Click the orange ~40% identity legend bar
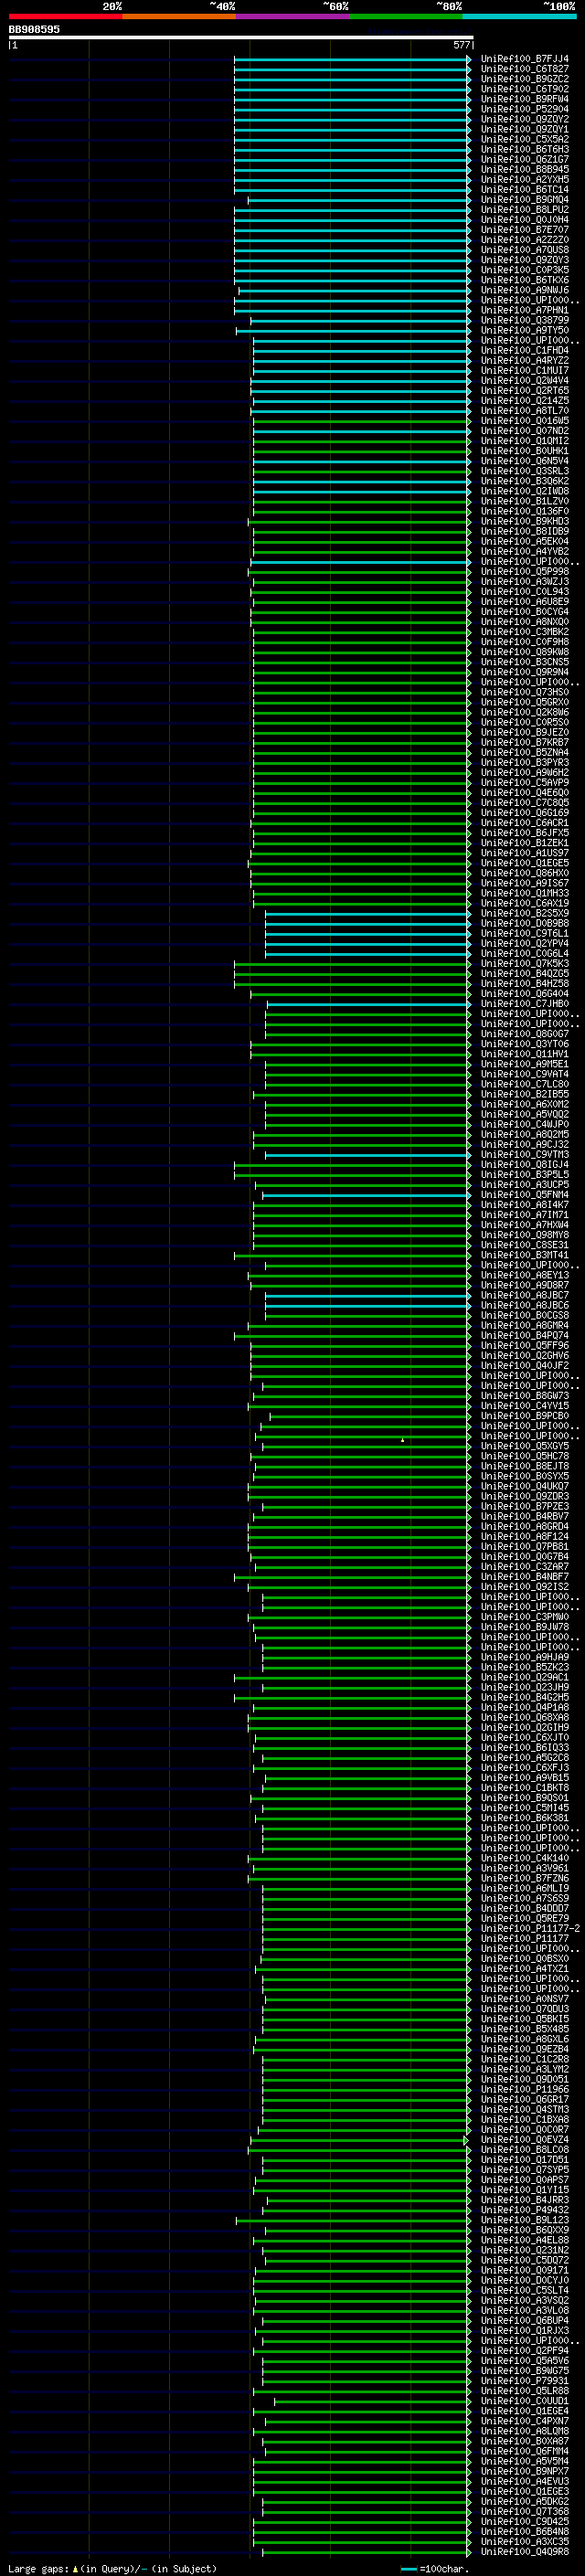 pyautogui.click(x=179, y=16)
